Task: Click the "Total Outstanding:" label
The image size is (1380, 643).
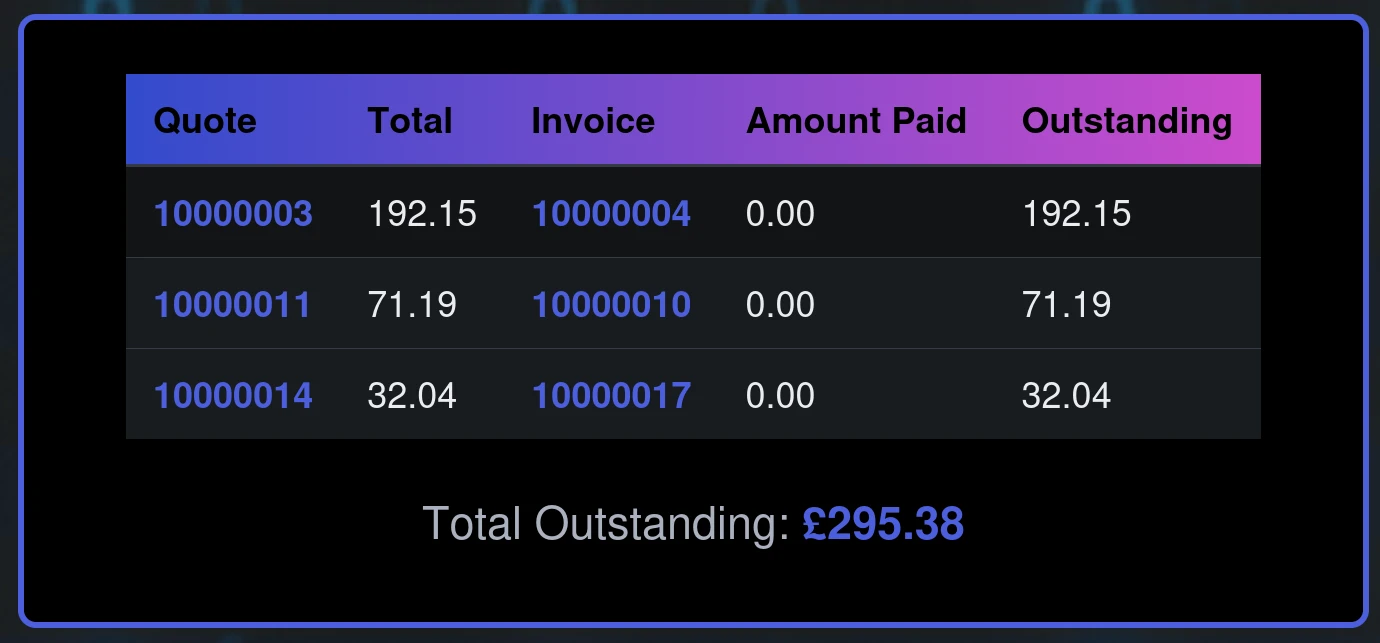Action: coord(607,524)
